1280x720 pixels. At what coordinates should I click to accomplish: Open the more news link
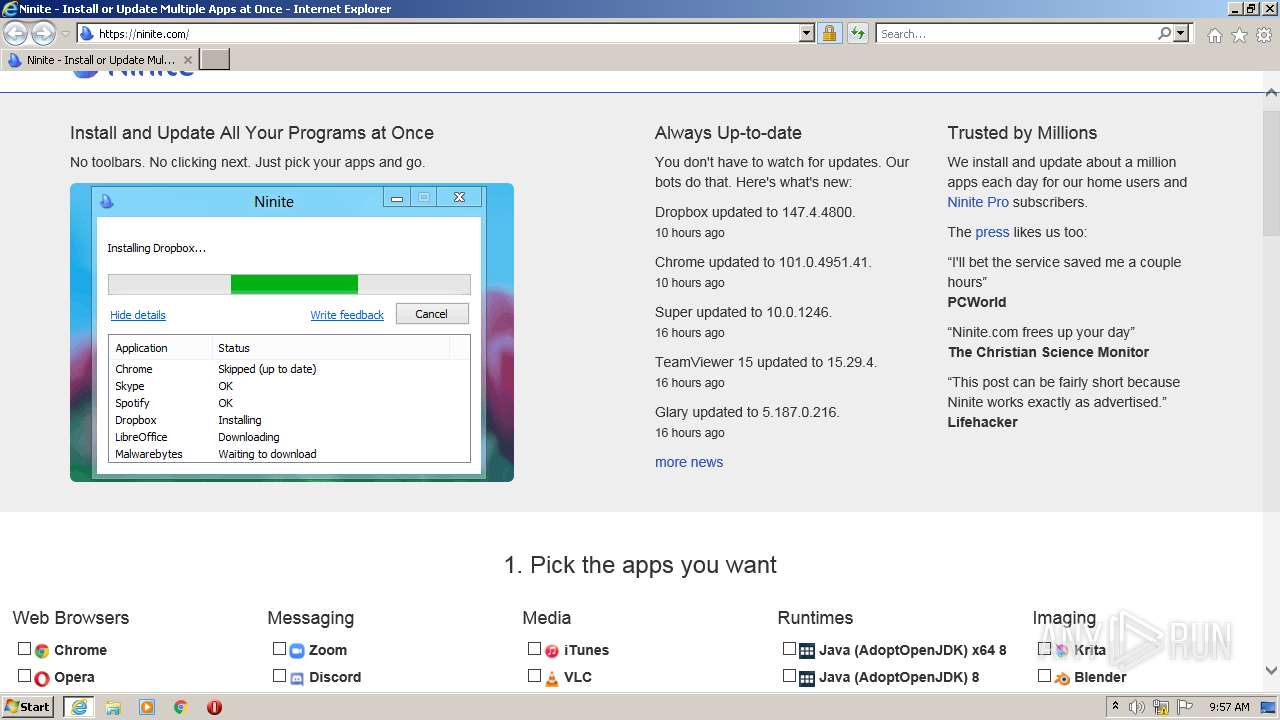[689, 462]
